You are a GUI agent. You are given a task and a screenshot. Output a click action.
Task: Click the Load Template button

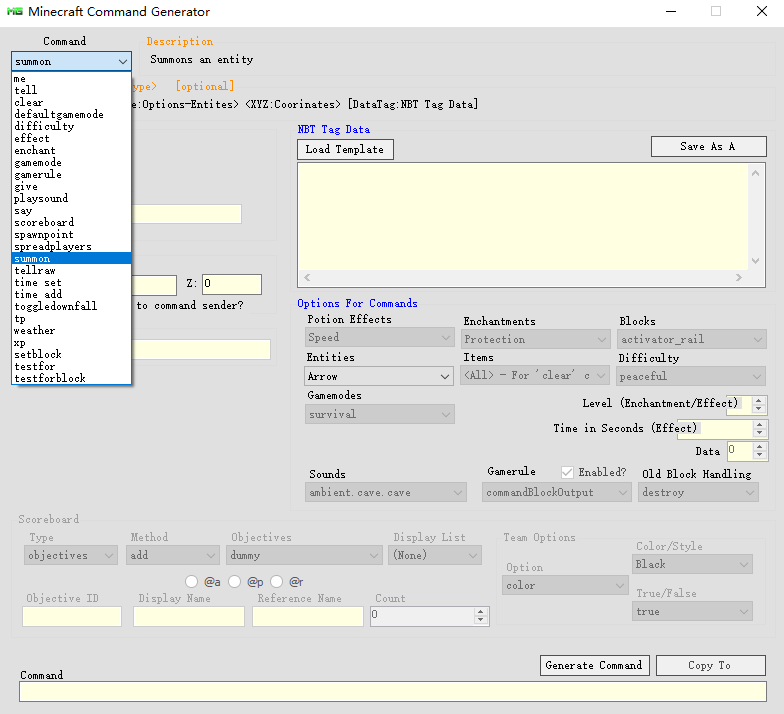(345, 150)
